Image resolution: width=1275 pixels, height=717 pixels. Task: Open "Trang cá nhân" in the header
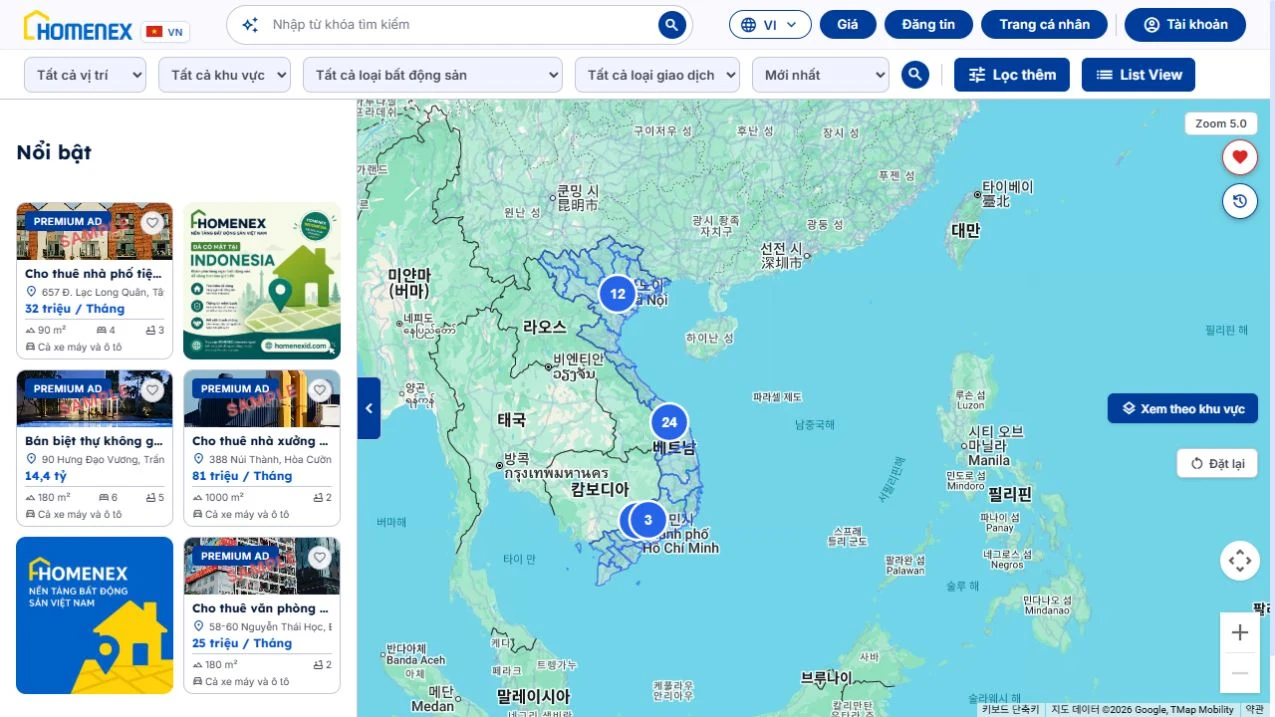pyautogui.click(x=1045, y=25)
